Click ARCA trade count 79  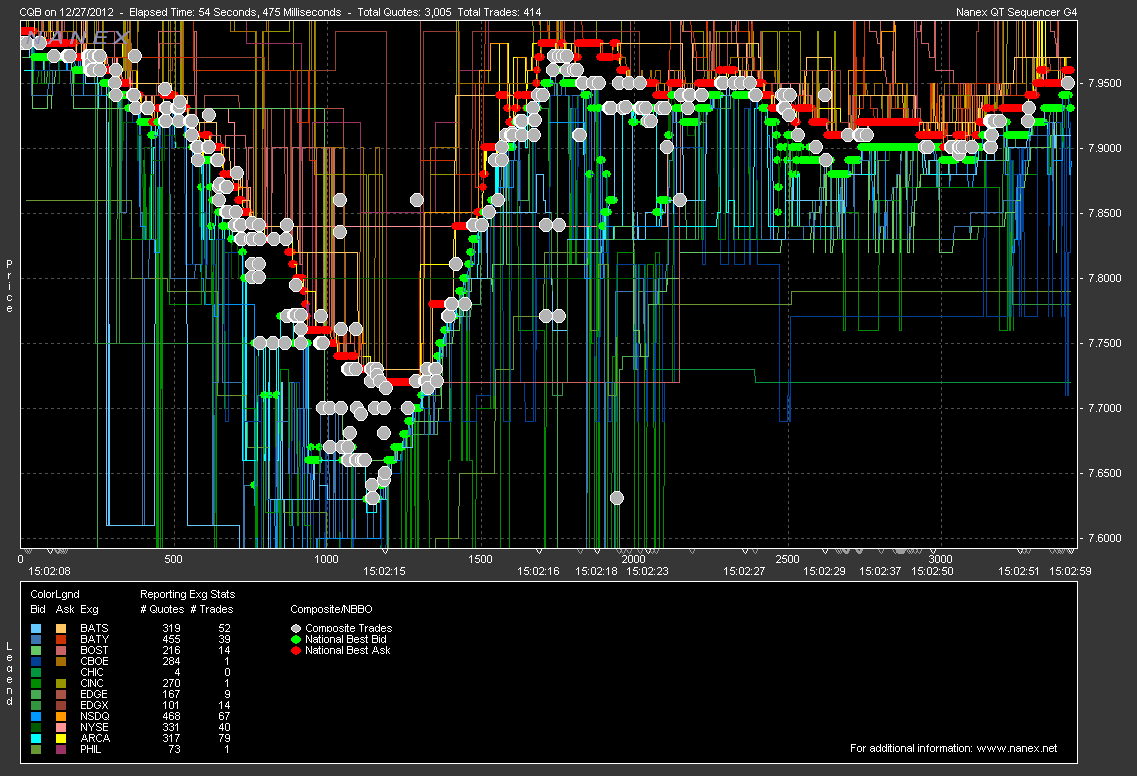pyautogui.click(x=224, y=738)
